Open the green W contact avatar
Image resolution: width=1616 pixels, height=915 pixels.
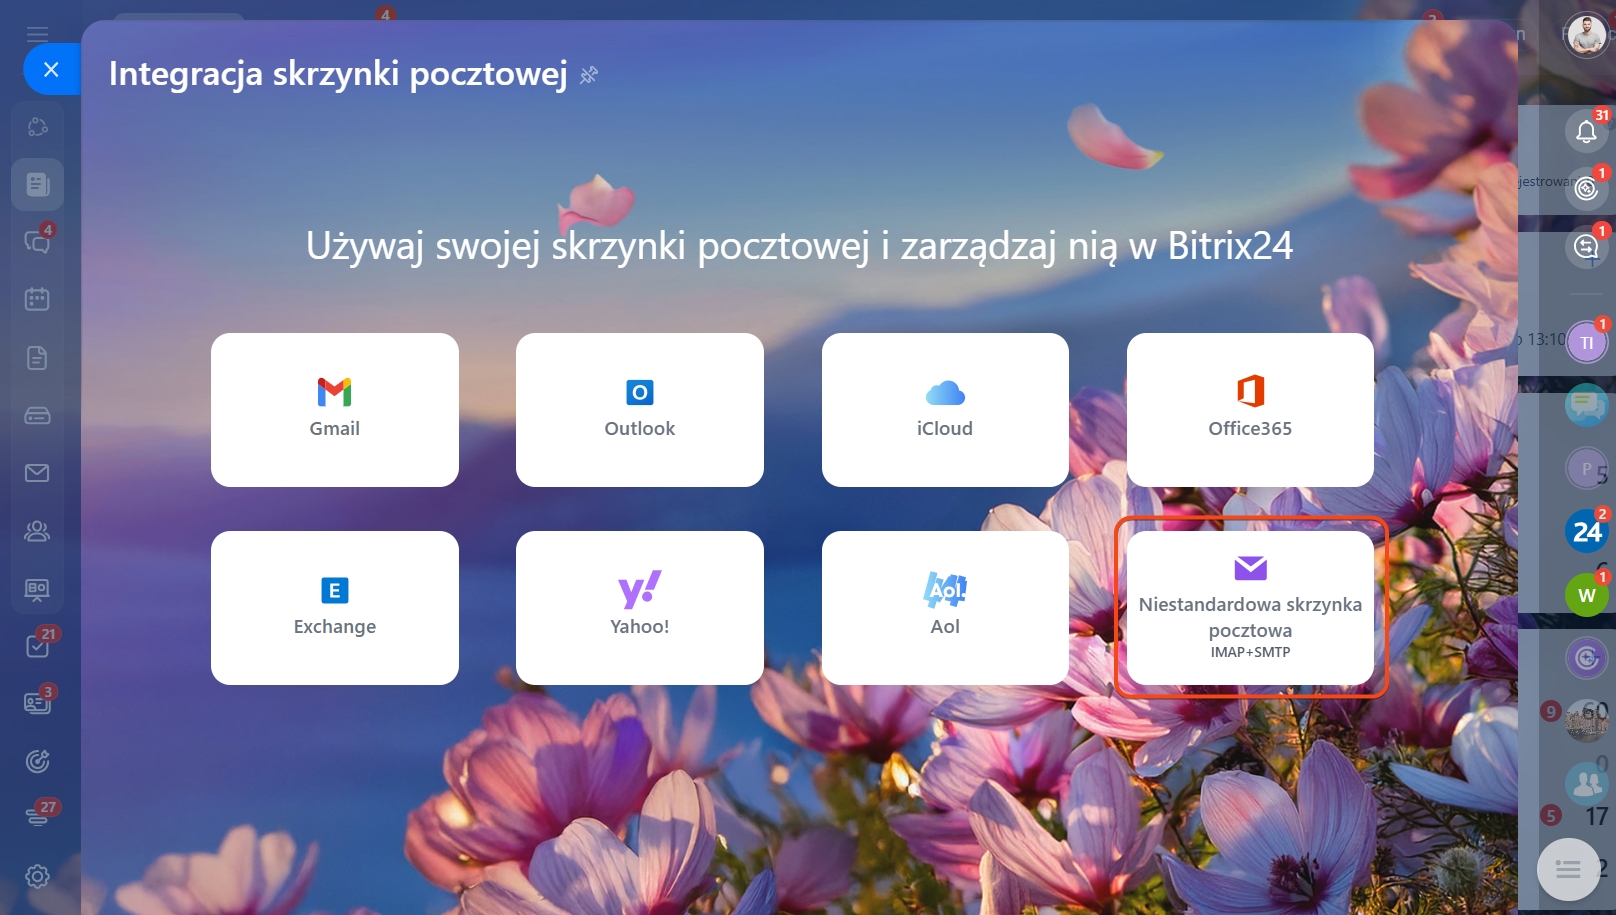pyautogui.click(x=1586, y=595)
